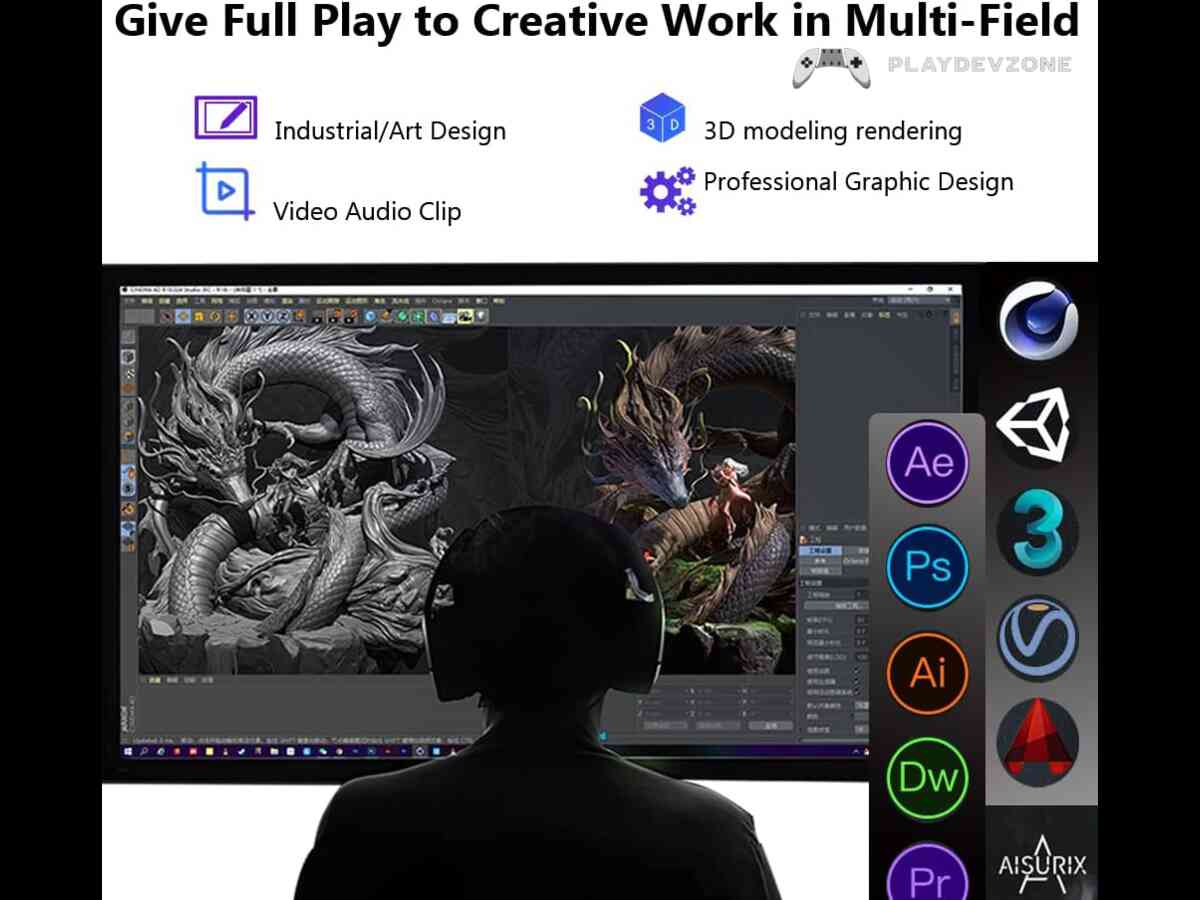Select the red AutoCAD icon
1200x900 pixels.
1038,744
